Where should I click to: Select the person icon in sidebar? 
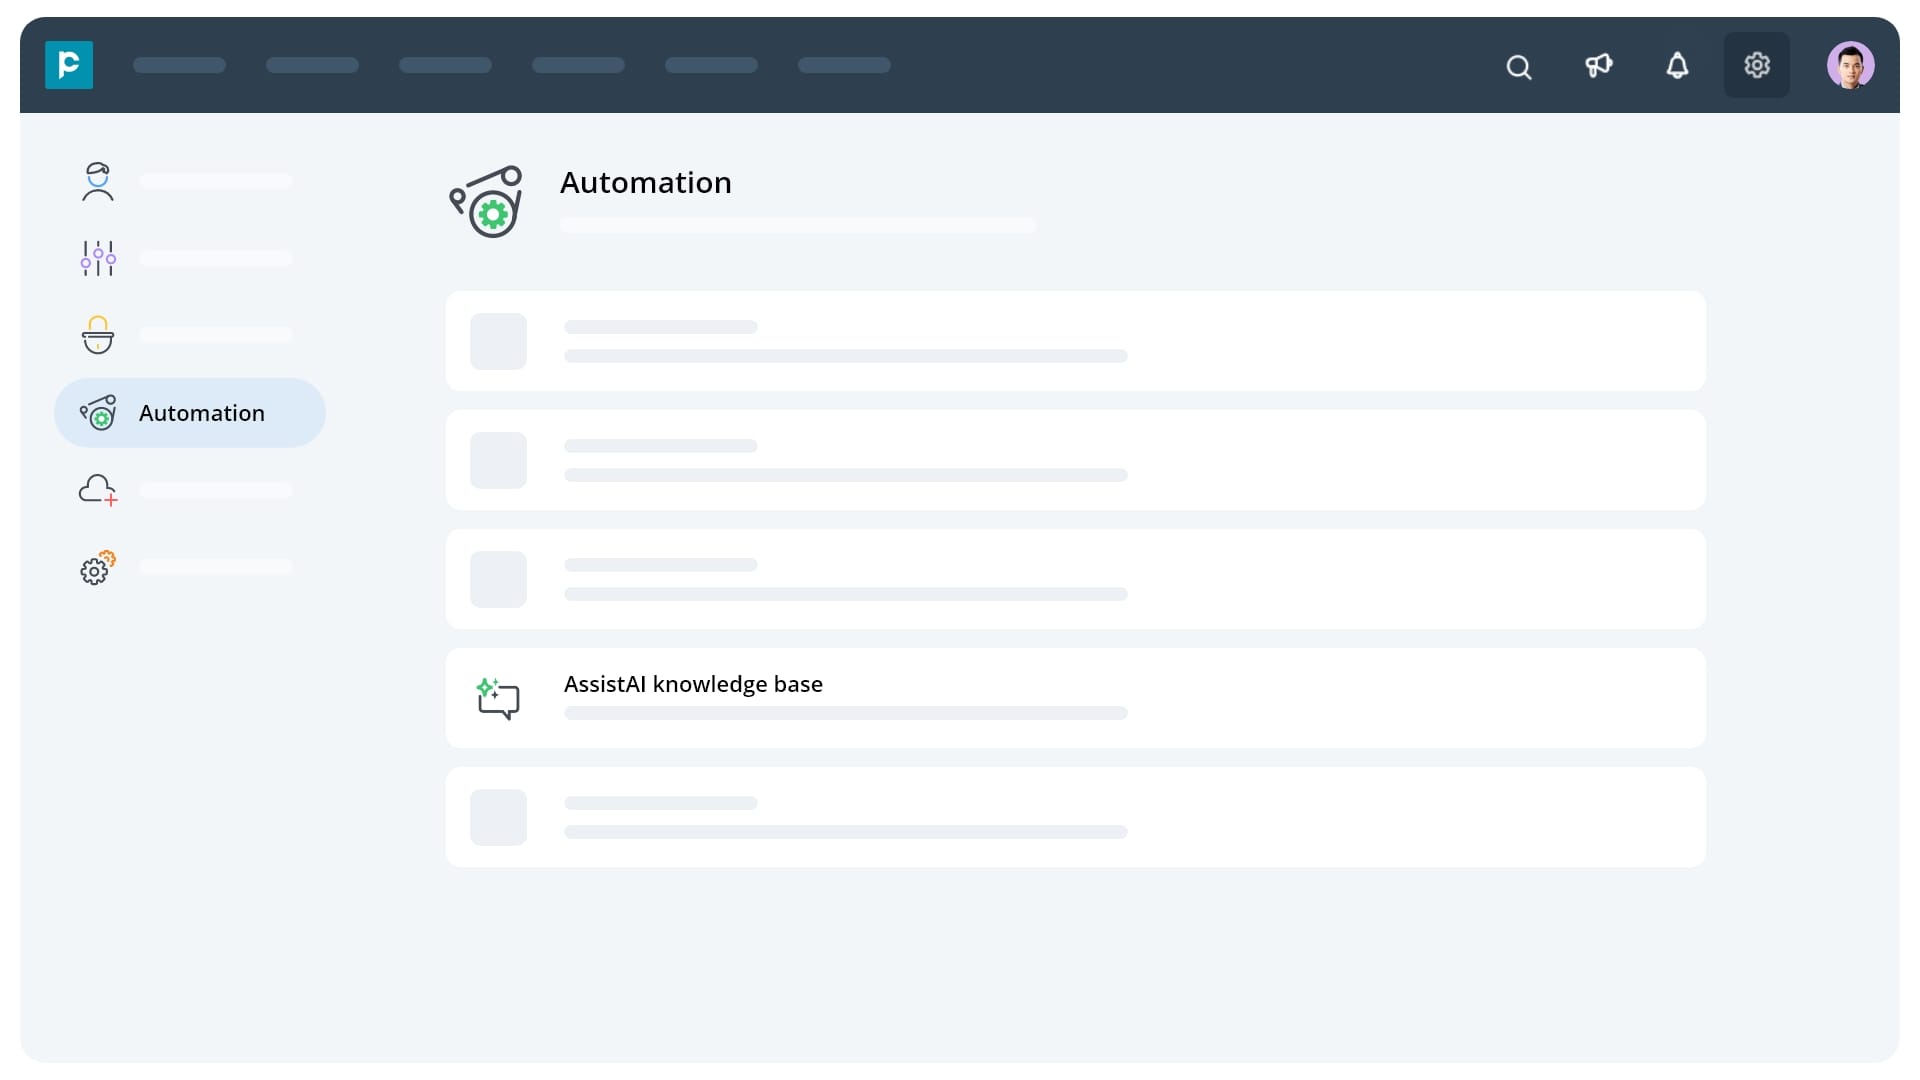click(98, 182)
